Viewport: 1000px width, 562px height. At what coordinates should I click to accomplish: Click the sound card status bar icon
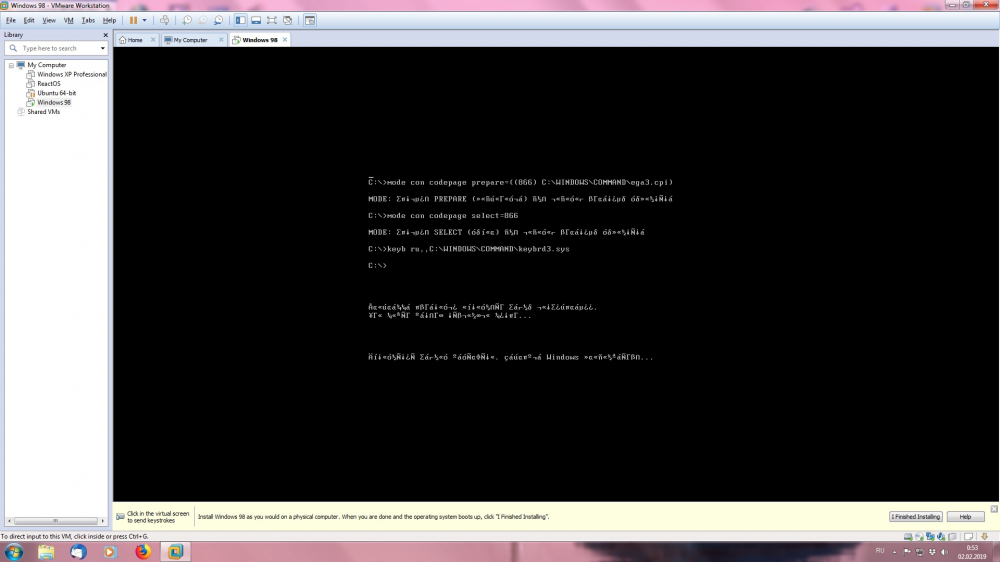(941, 537)
